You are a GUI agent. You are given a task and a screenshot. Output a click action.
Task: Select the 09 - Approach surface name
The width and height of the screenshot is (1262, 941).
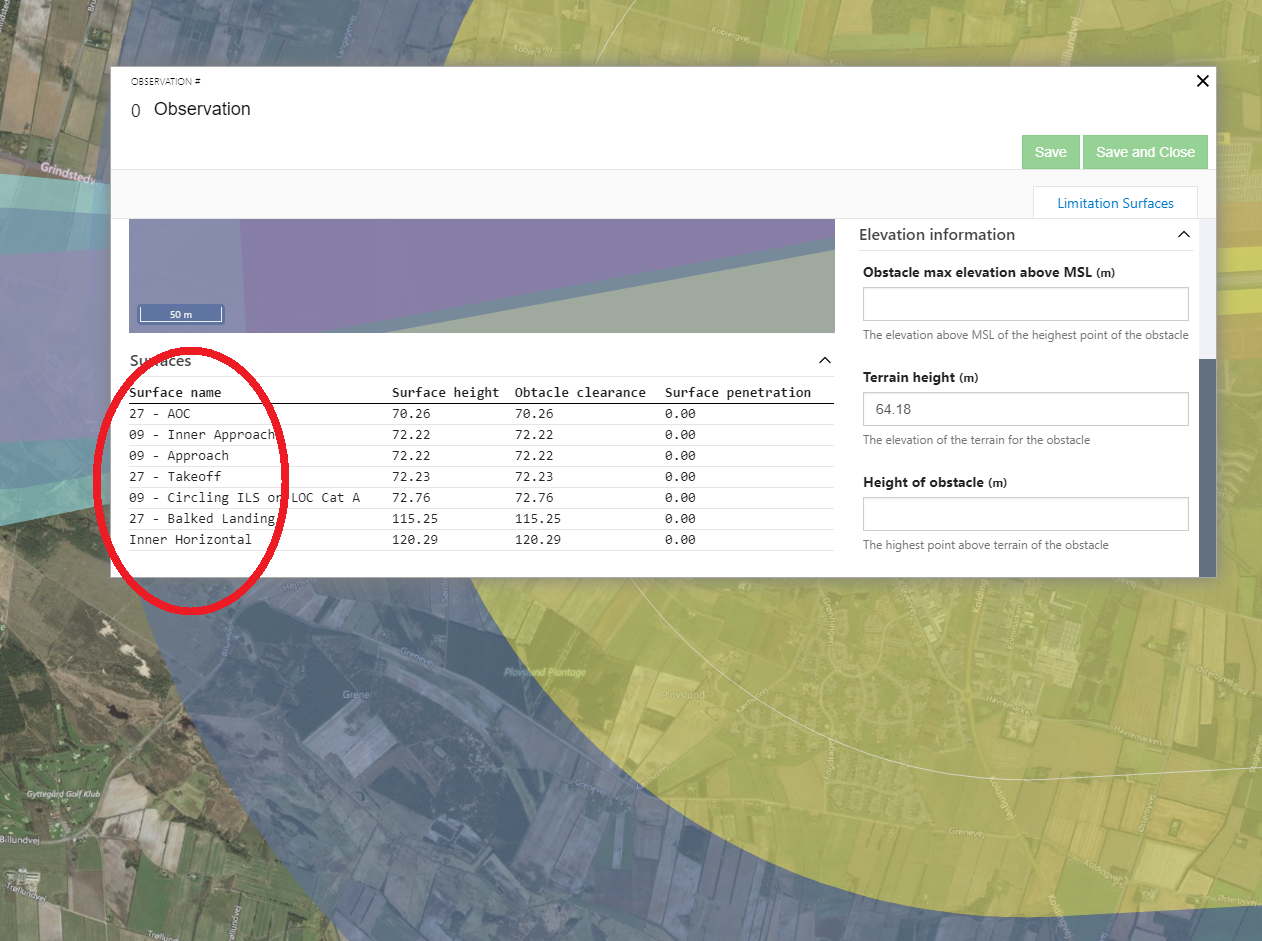[x=179, y=455]
